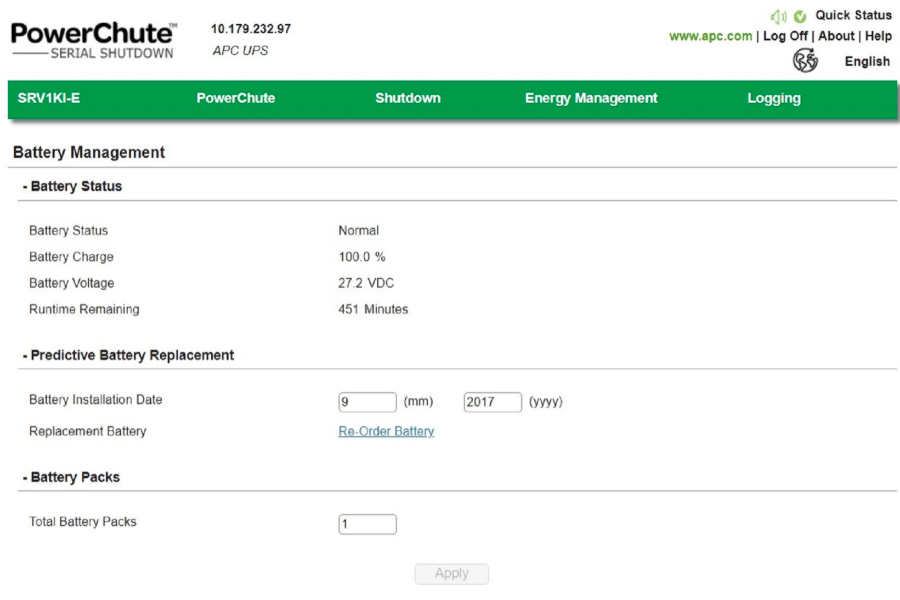The width and height of the screenshot is (900, 600).
Task: Click the PowerChute Serial Shutdown logo
Action: click(x=94, y=41)
